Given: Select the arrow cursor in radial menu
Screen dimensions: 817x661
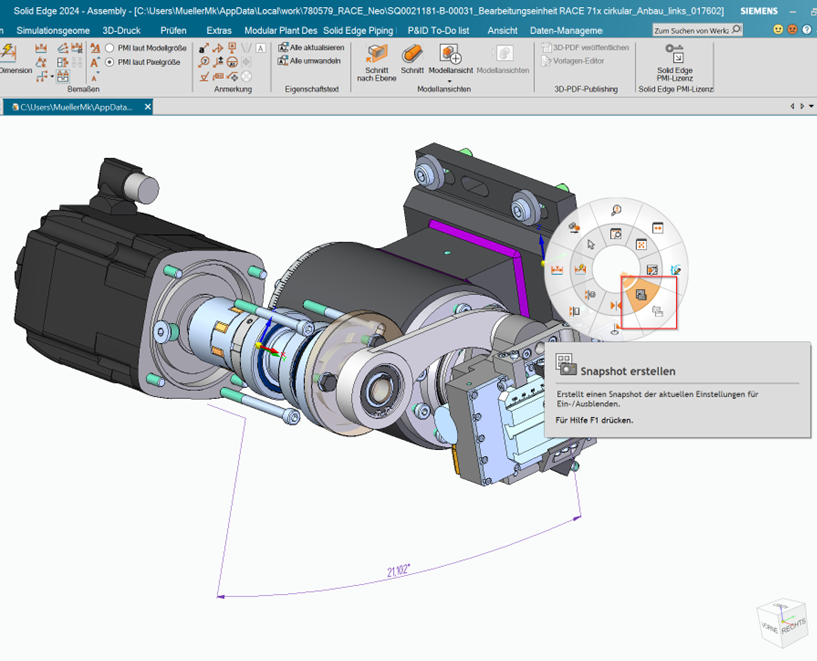Looking at the screenshot, I should click(x=590, y=244).
